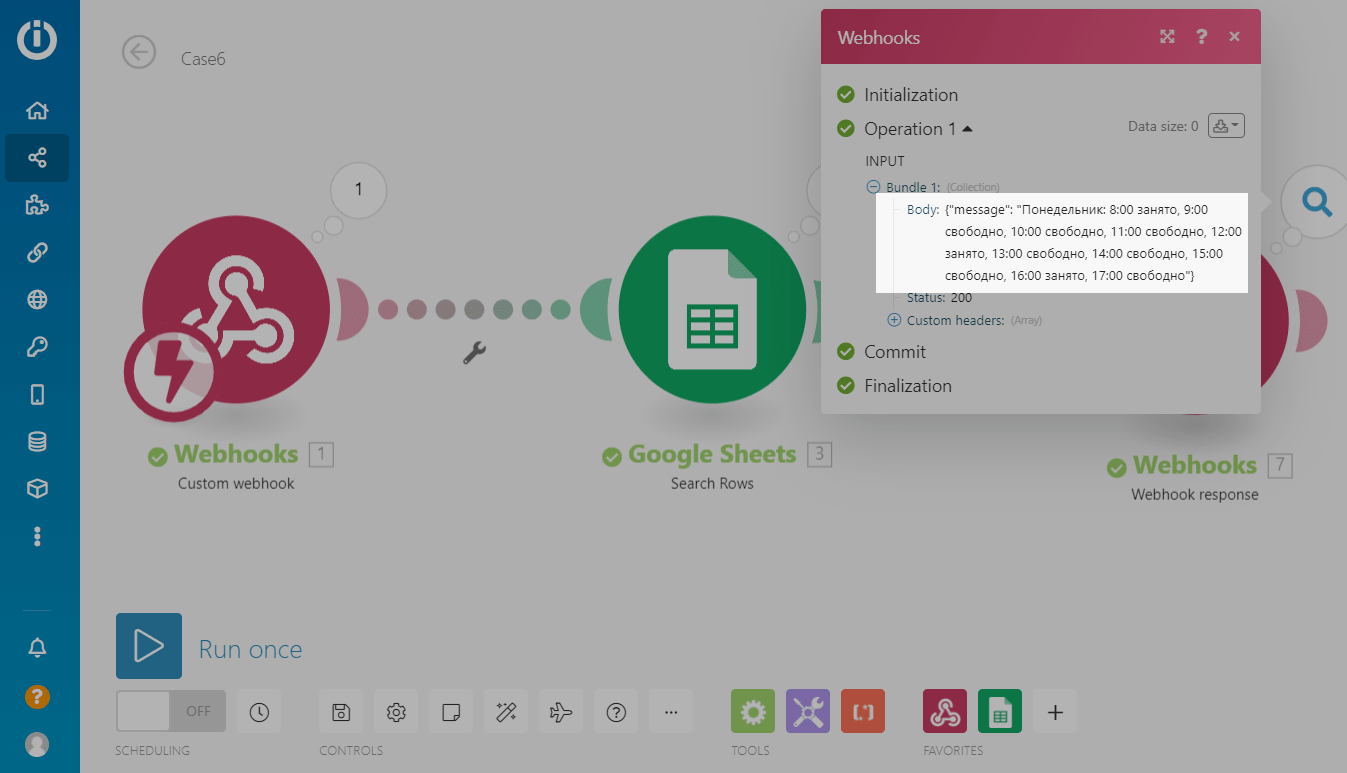Open the Keys icon in sidebar
1347x773 pixels.
(37, 347)
